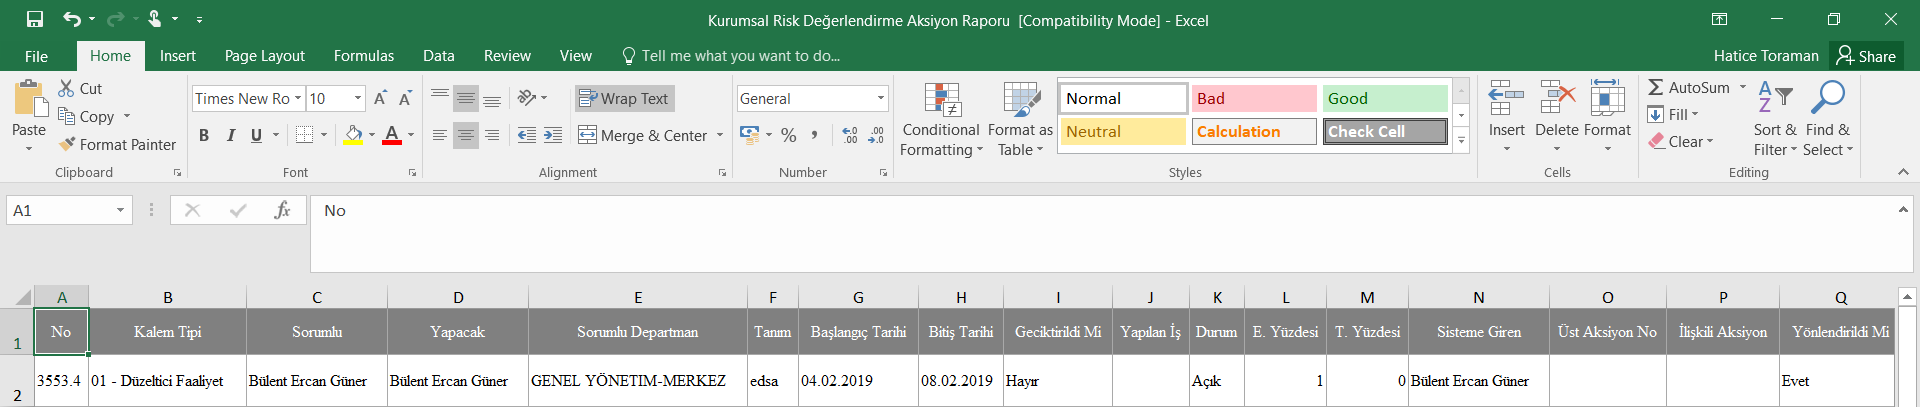Image resolution: width=1920 pixels, height=407 pixels.
Task: Expand the Name Box dropdown arrow
Action: (120, 210)
